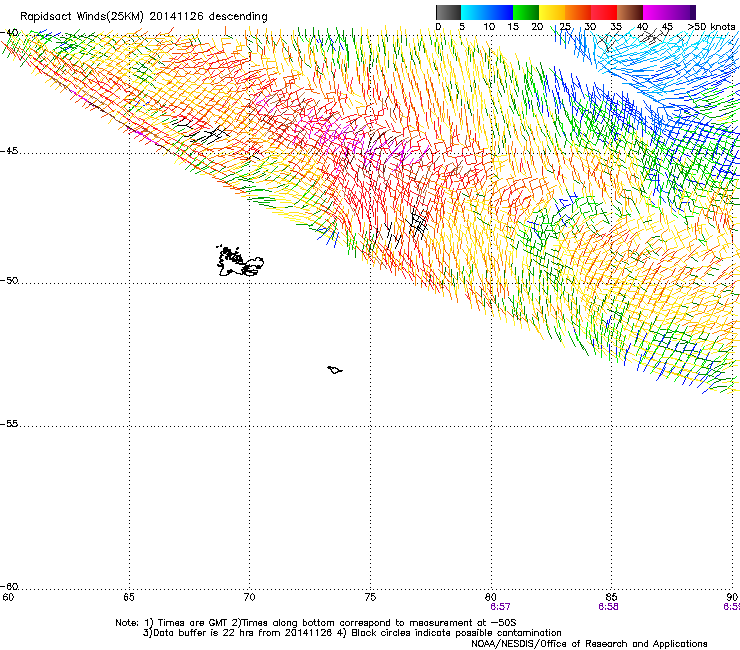The height and width of the screenshot is (650, 740).
Task: Click longitude axis label 75
Action: click(370, 597)
